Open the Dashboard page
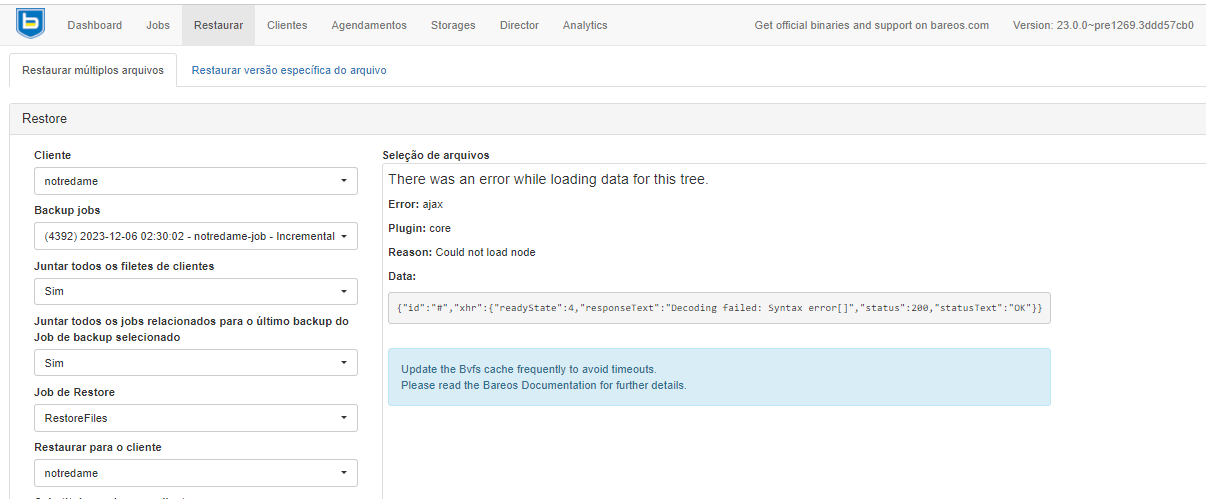 (95, 25)
